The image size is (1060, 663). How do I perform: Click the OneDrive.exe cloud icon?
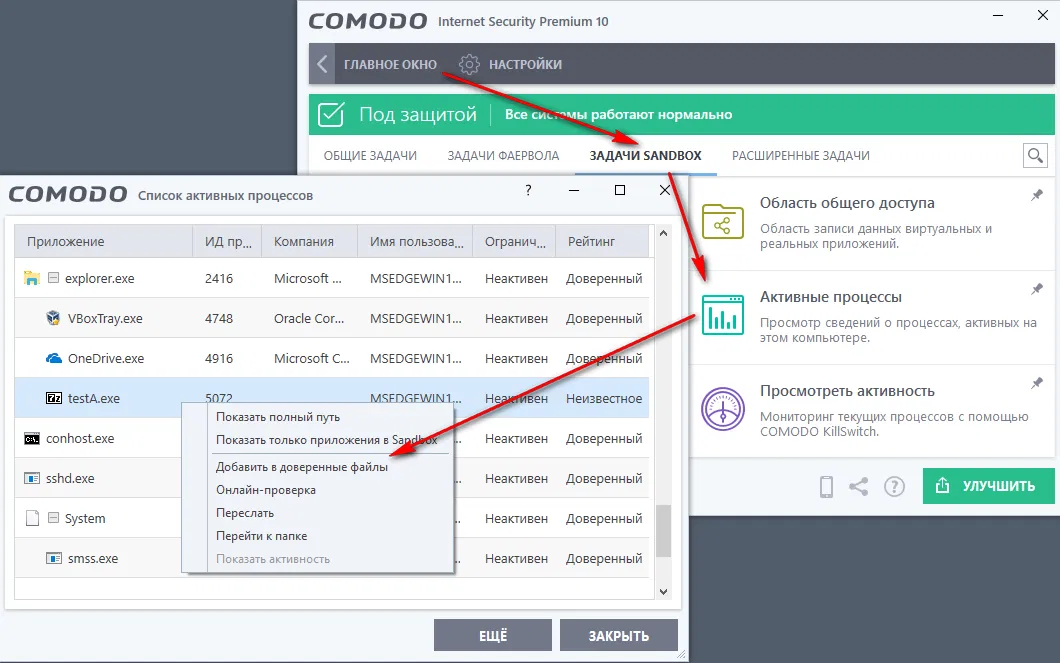point(53,358)
